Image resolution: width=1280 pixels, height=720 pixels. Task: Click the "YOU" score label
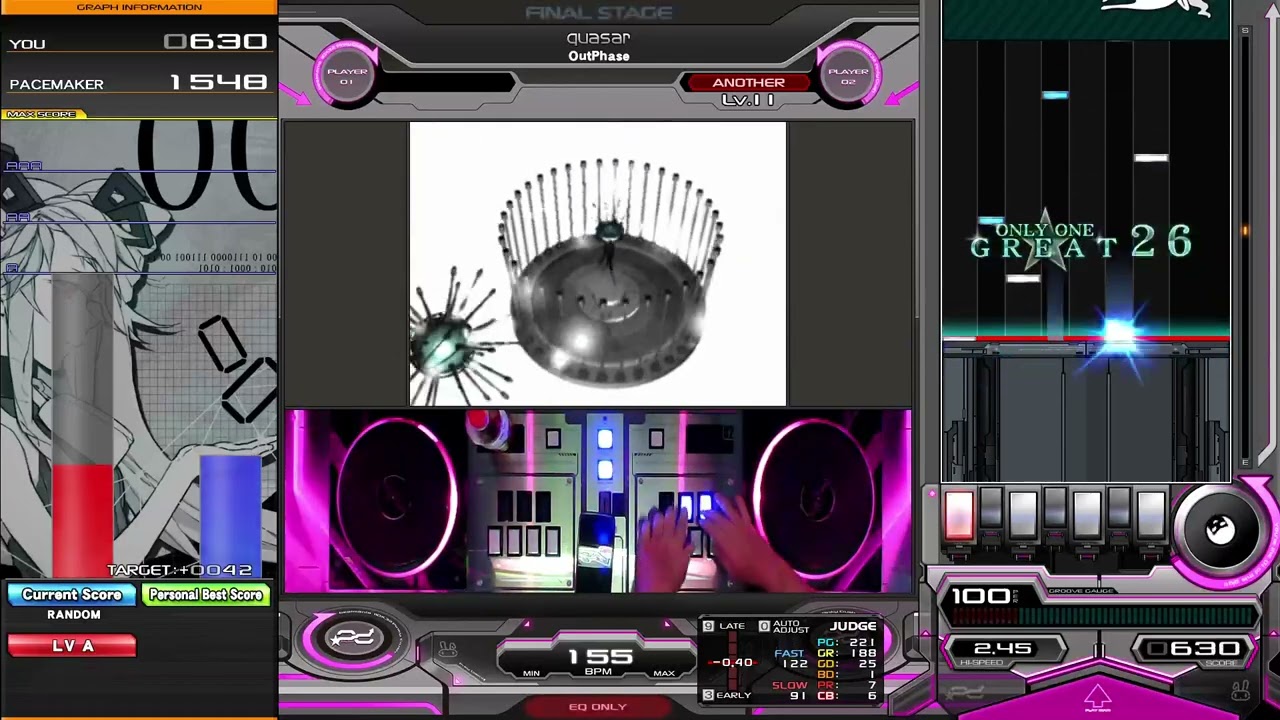[x=27, y=44]
